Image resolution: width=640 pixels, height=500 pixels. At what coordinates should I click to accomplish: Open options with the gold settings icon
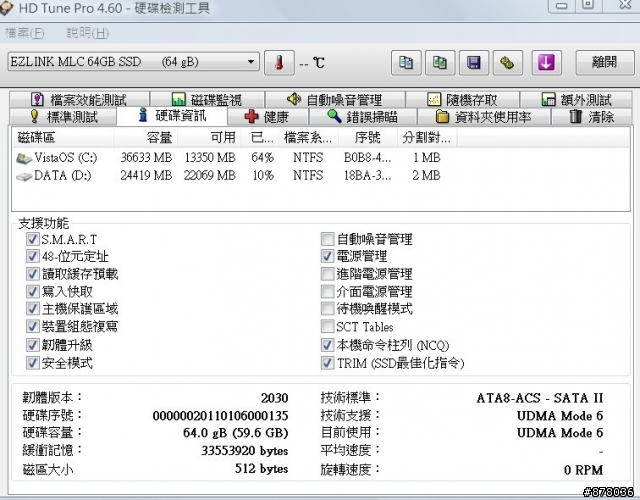tap(508, 63)
